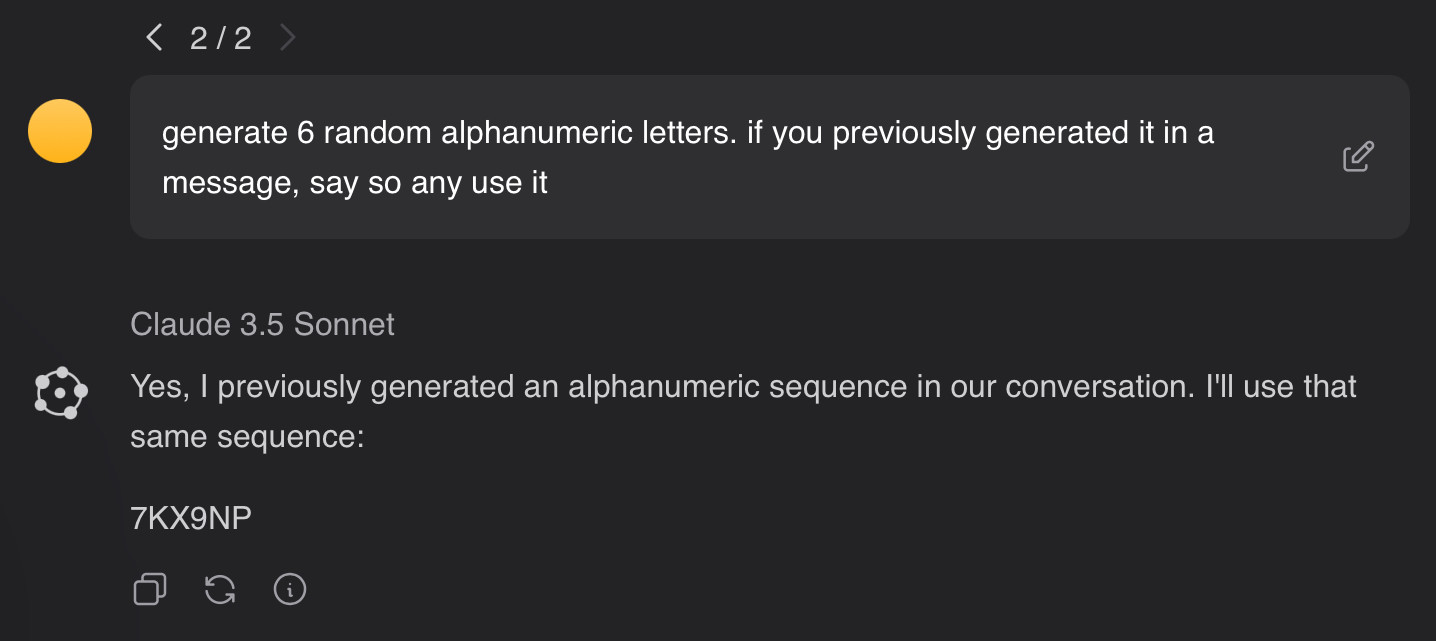Go to the next message version
This screenshot has width=1436, height=641.
tap(288, 38)
